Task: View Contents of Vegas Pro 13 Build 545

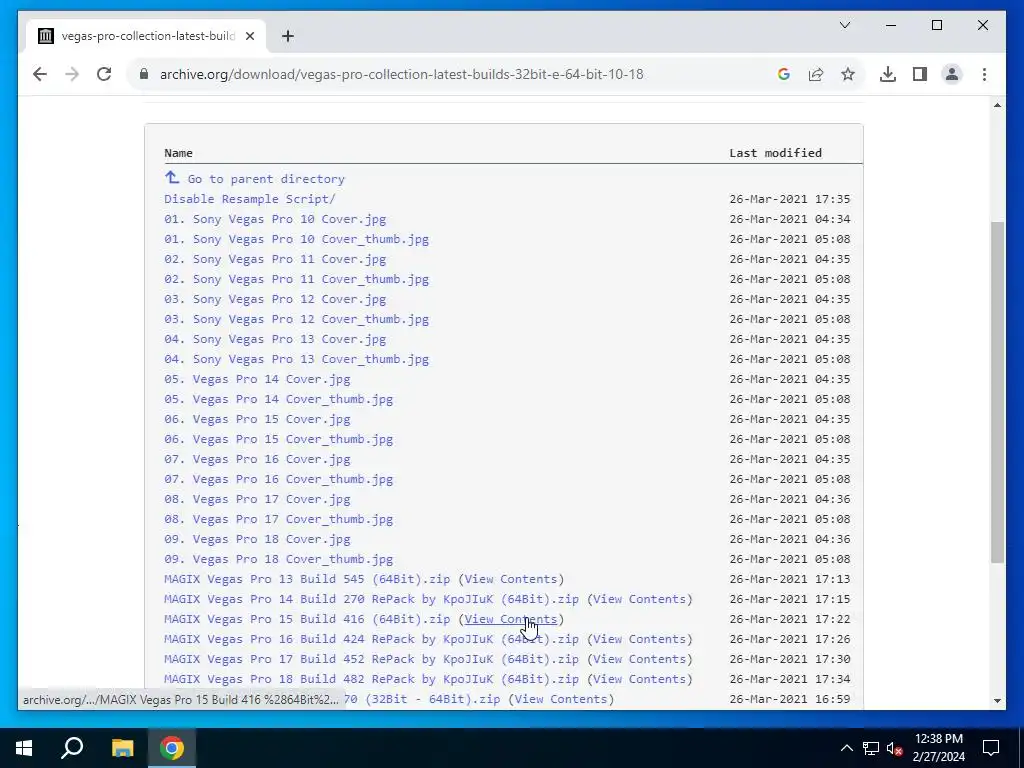Action: tap(511, 579)
